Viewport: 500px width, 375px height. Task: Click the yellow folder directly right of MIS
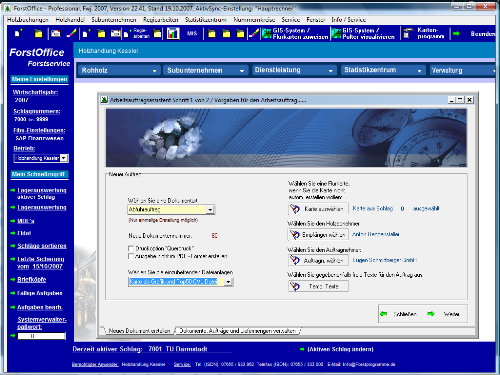tap(211, 34)
